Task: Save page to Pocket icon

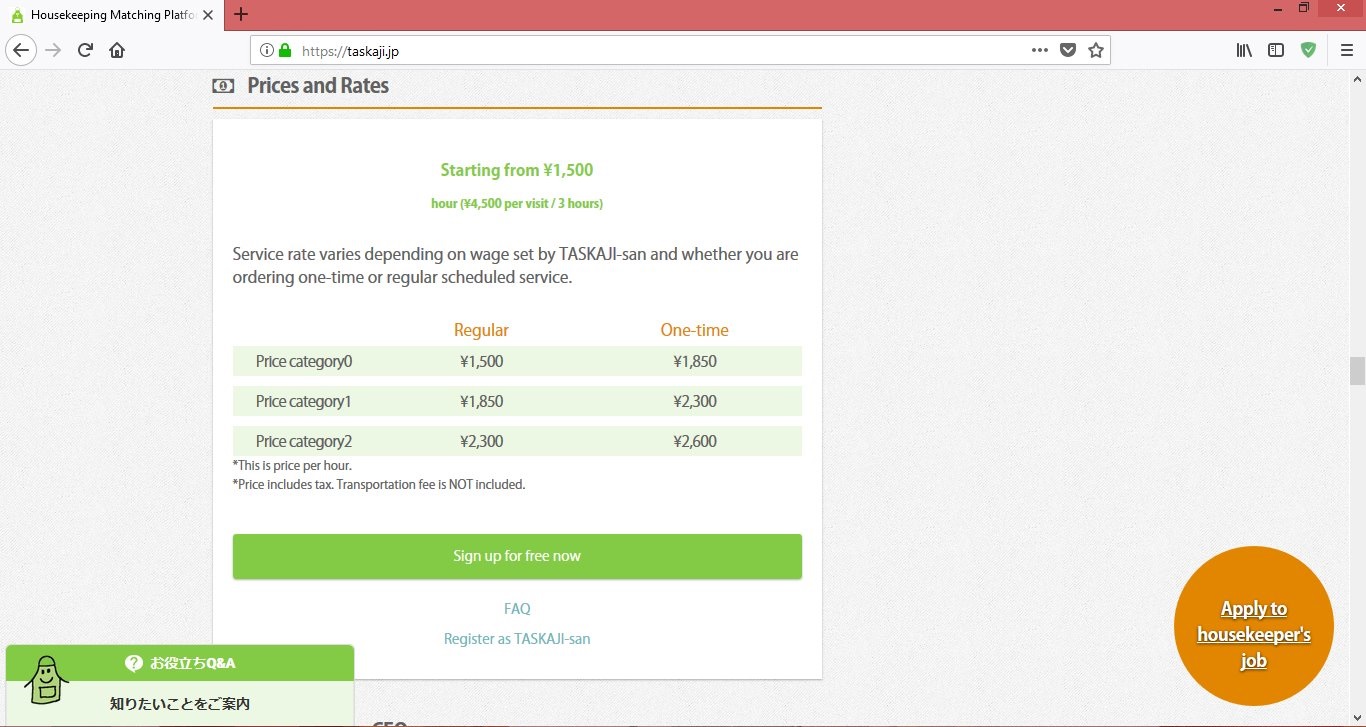Action: [1068, 50]
